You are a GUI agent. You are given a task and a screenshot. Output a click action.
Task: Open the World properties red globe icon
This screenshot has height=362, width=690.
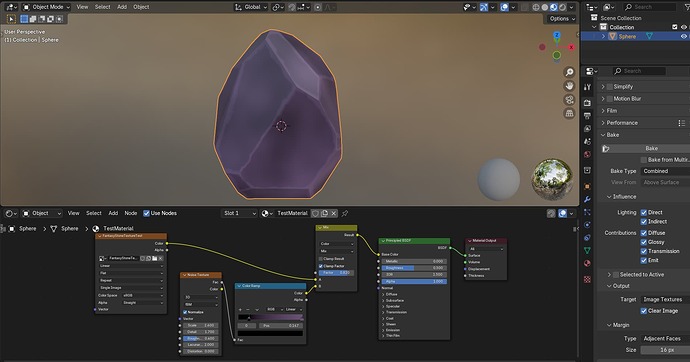click(587, 154)
